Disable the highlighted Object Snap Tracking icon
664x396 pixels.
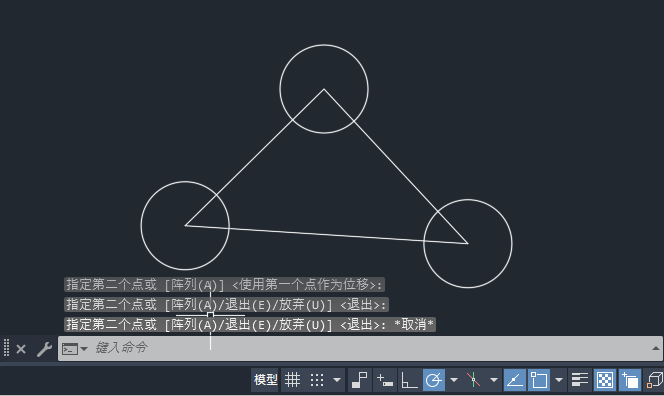515,379
